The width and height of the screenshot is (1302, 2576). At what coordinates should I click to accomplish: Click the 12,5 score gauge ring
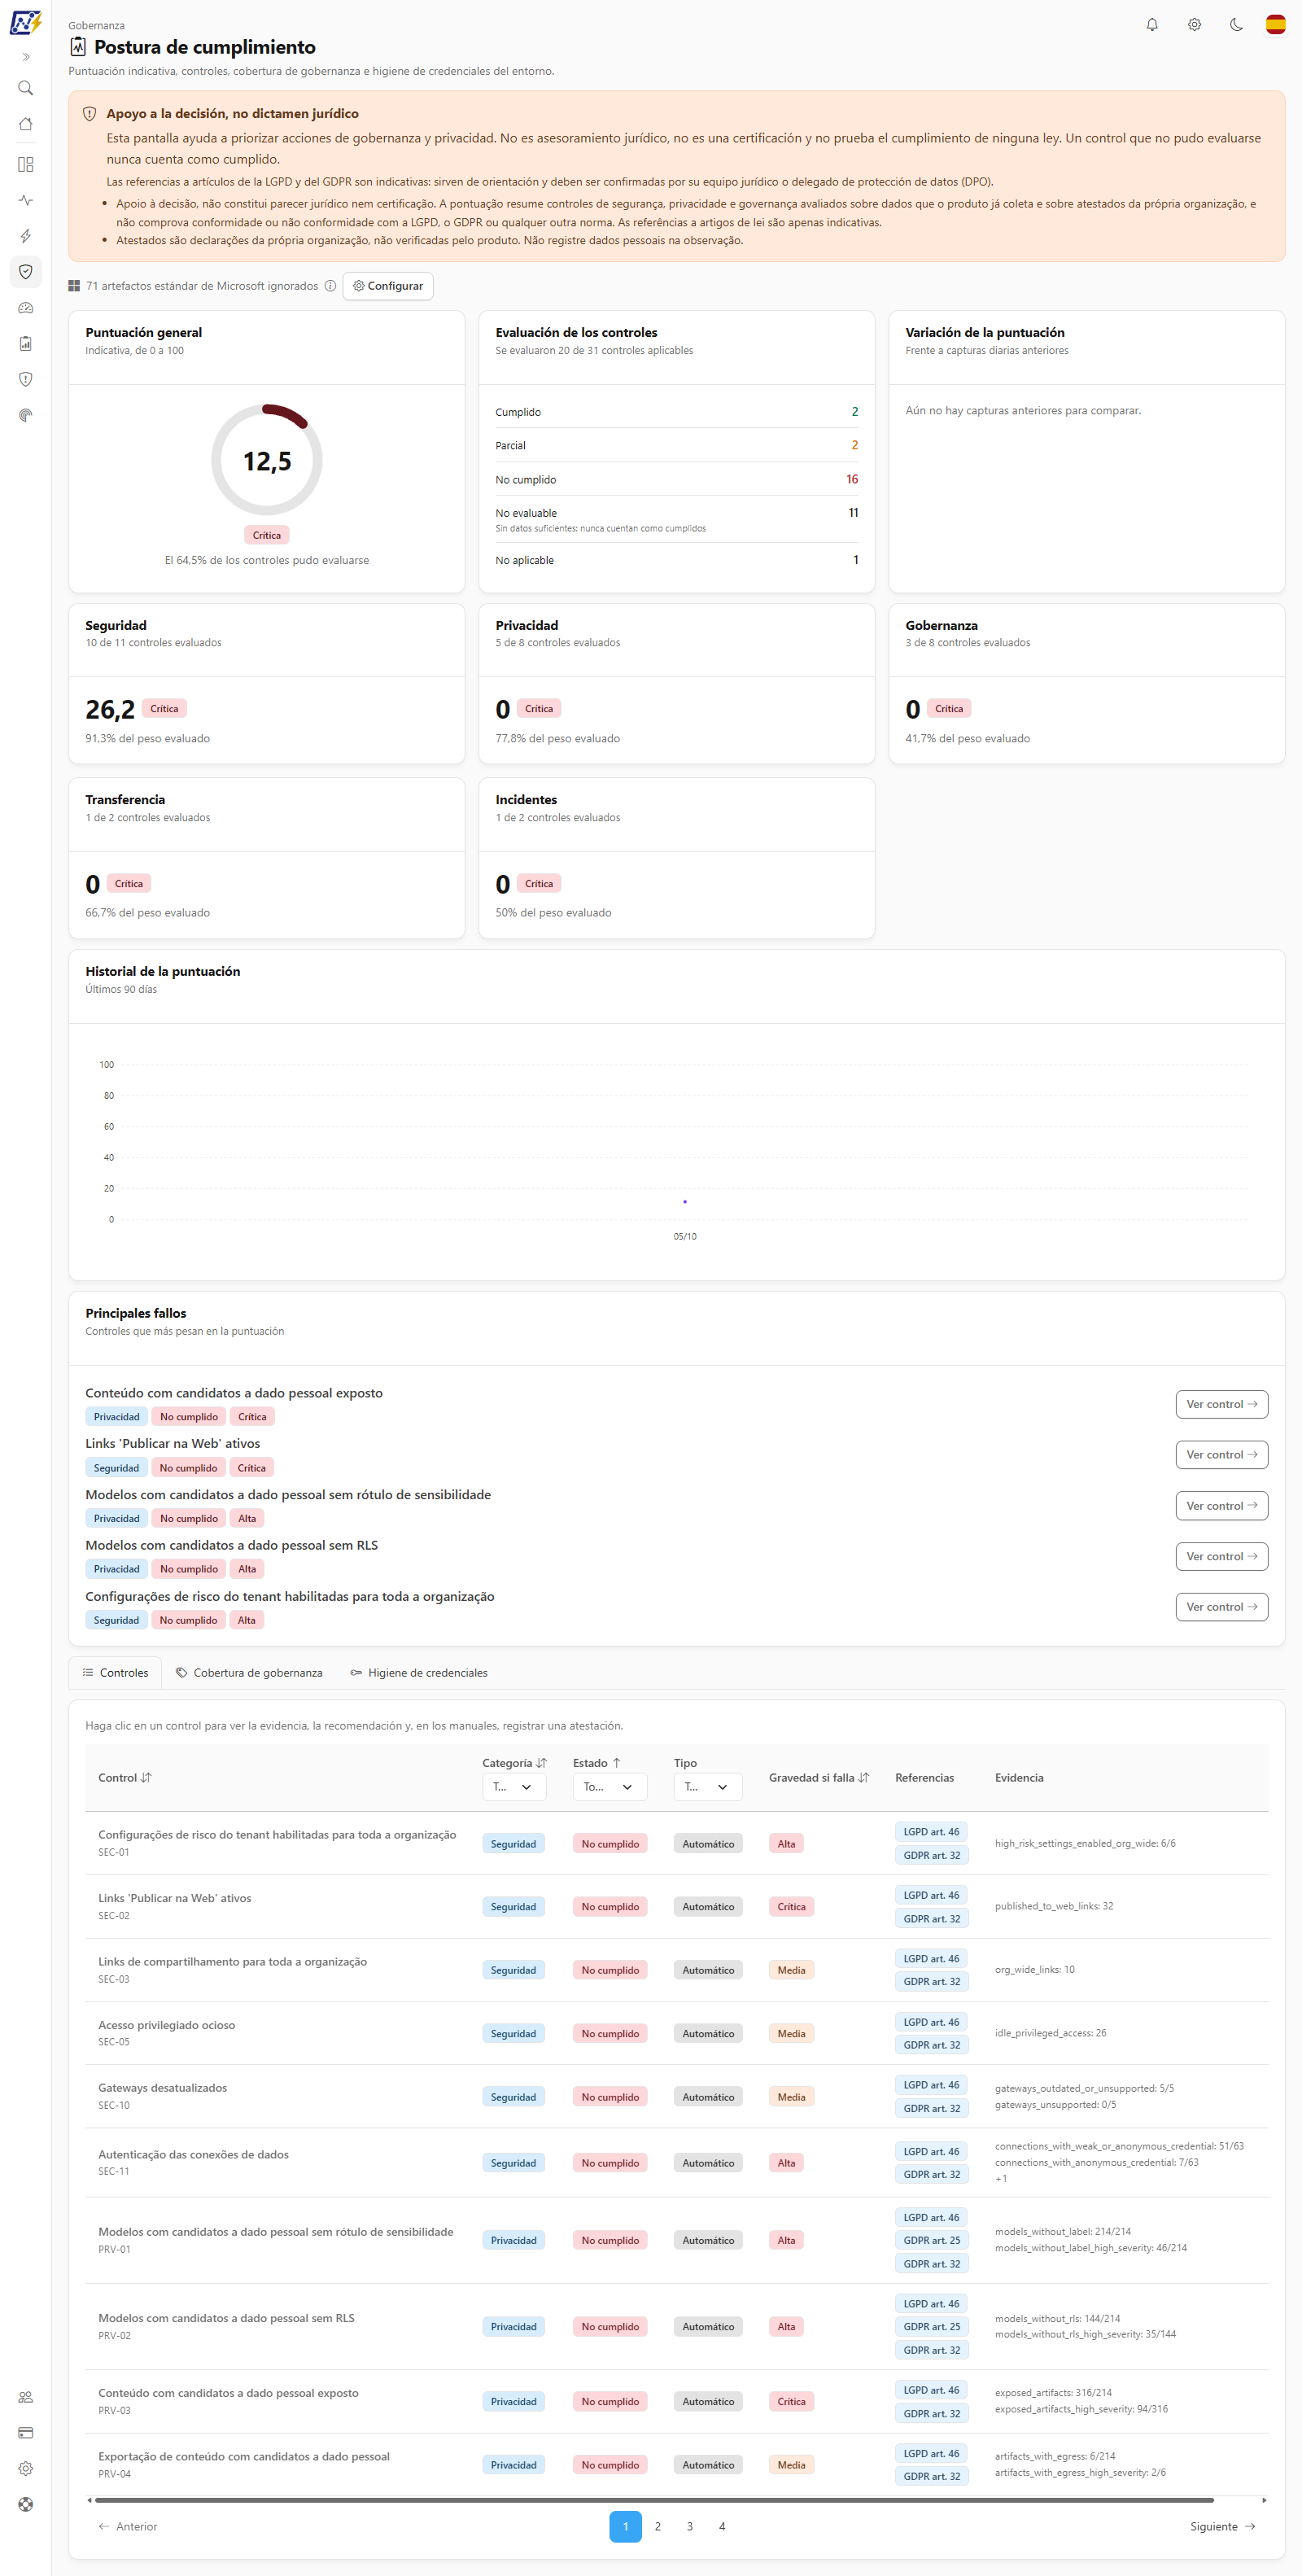[x=267, y=460]
